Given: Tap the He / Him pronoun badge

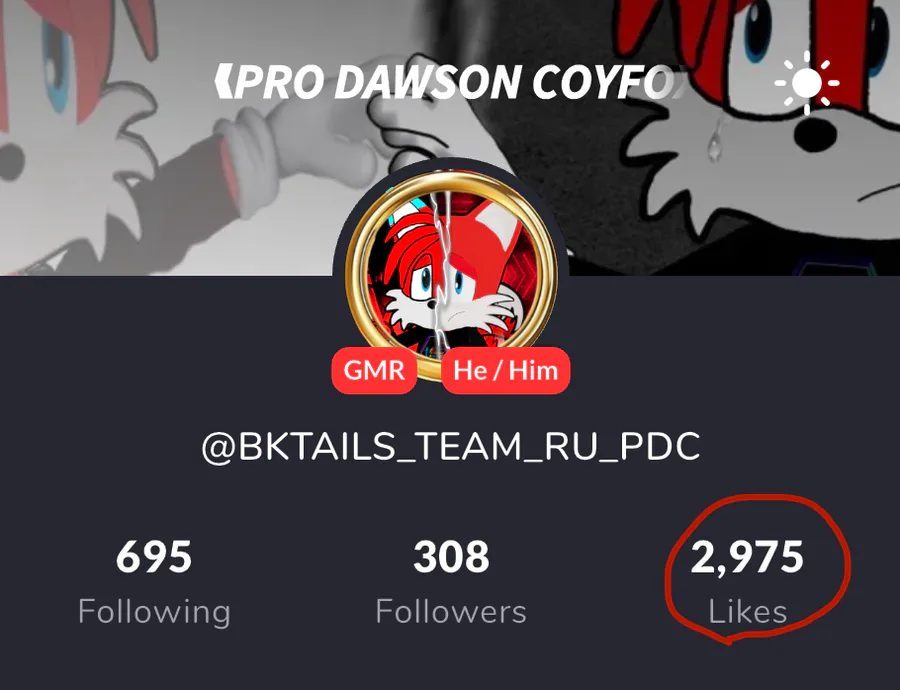Looking at the screenshot, I should (506, 370).
